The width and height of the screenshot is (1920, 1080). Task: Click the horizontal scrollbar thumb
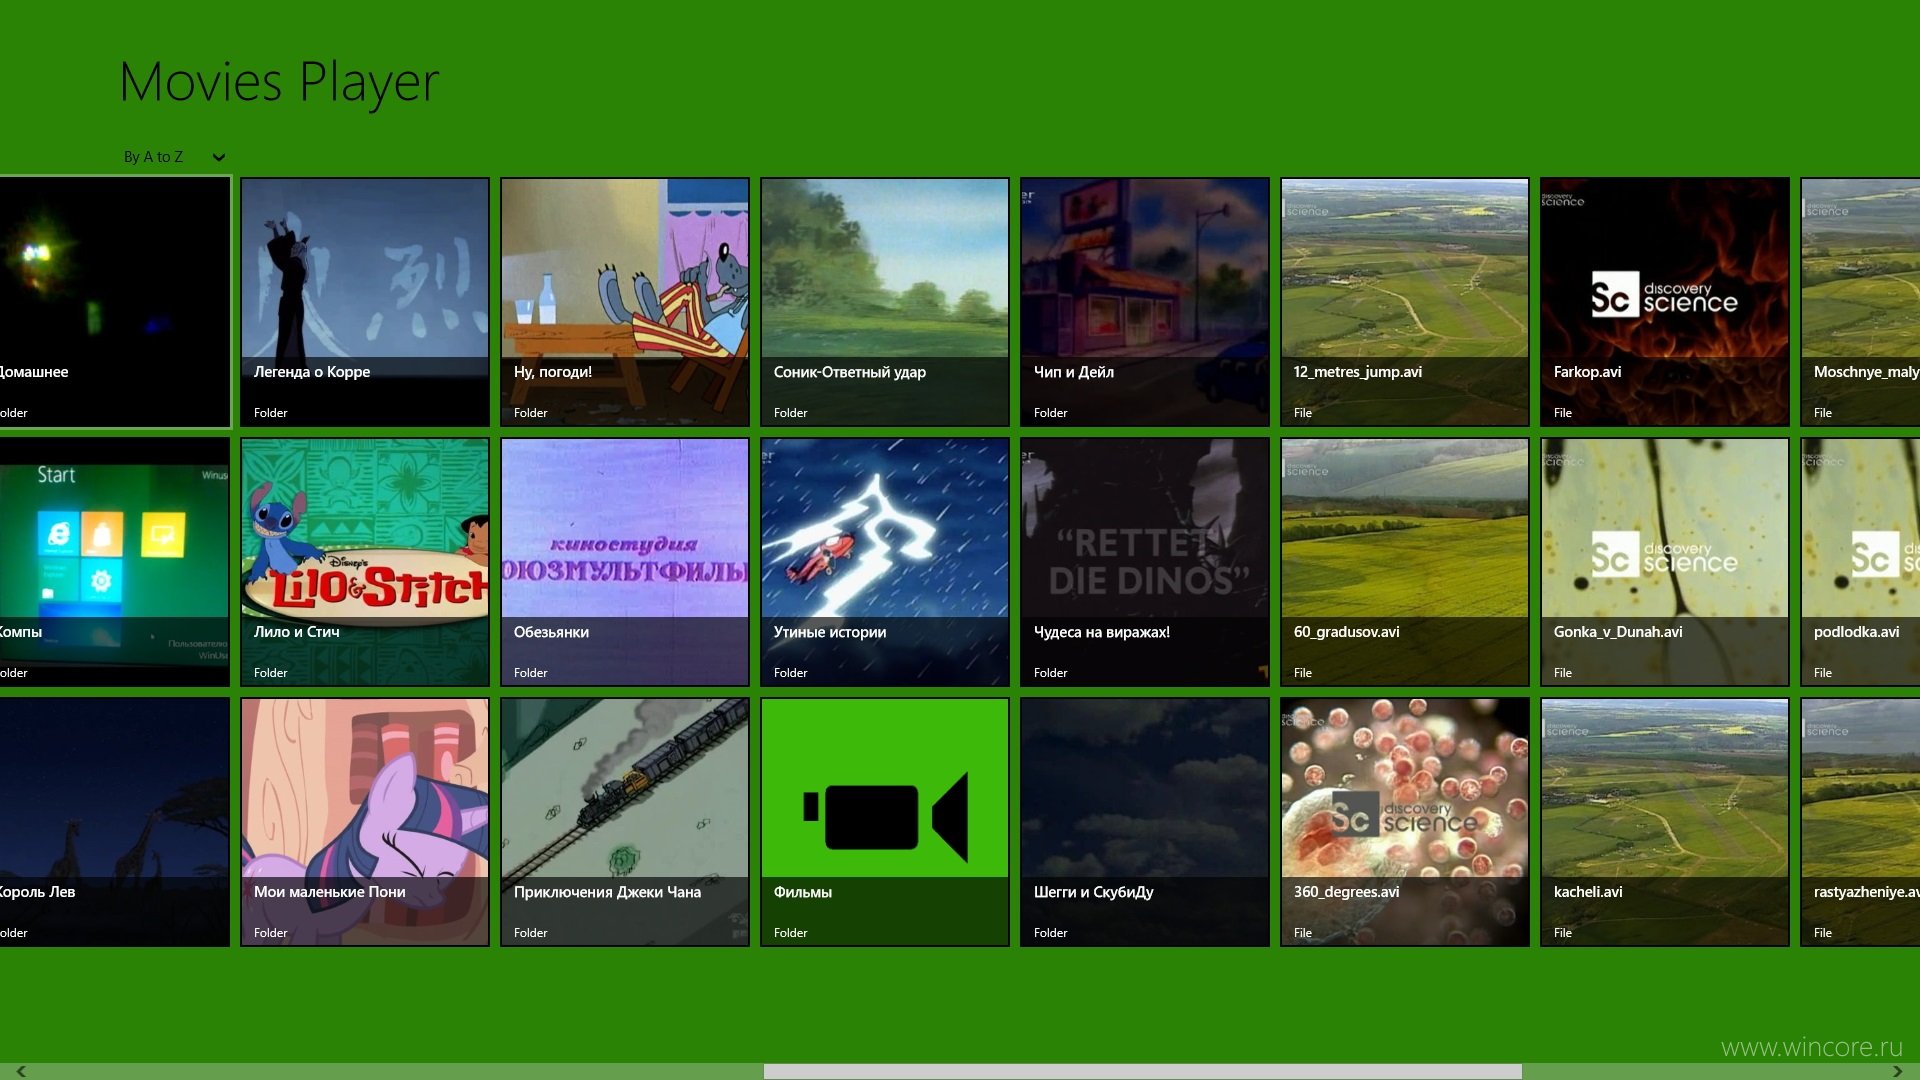[x=1142, y=1071]
